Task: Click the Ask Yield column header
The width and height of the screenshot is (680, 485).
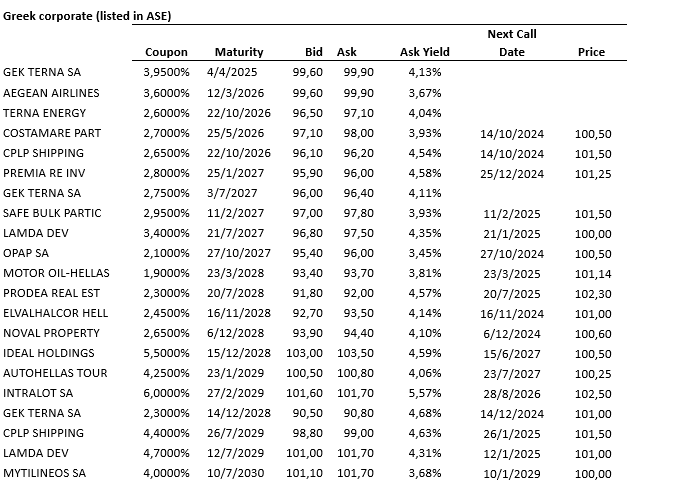Action: point(425,52)
